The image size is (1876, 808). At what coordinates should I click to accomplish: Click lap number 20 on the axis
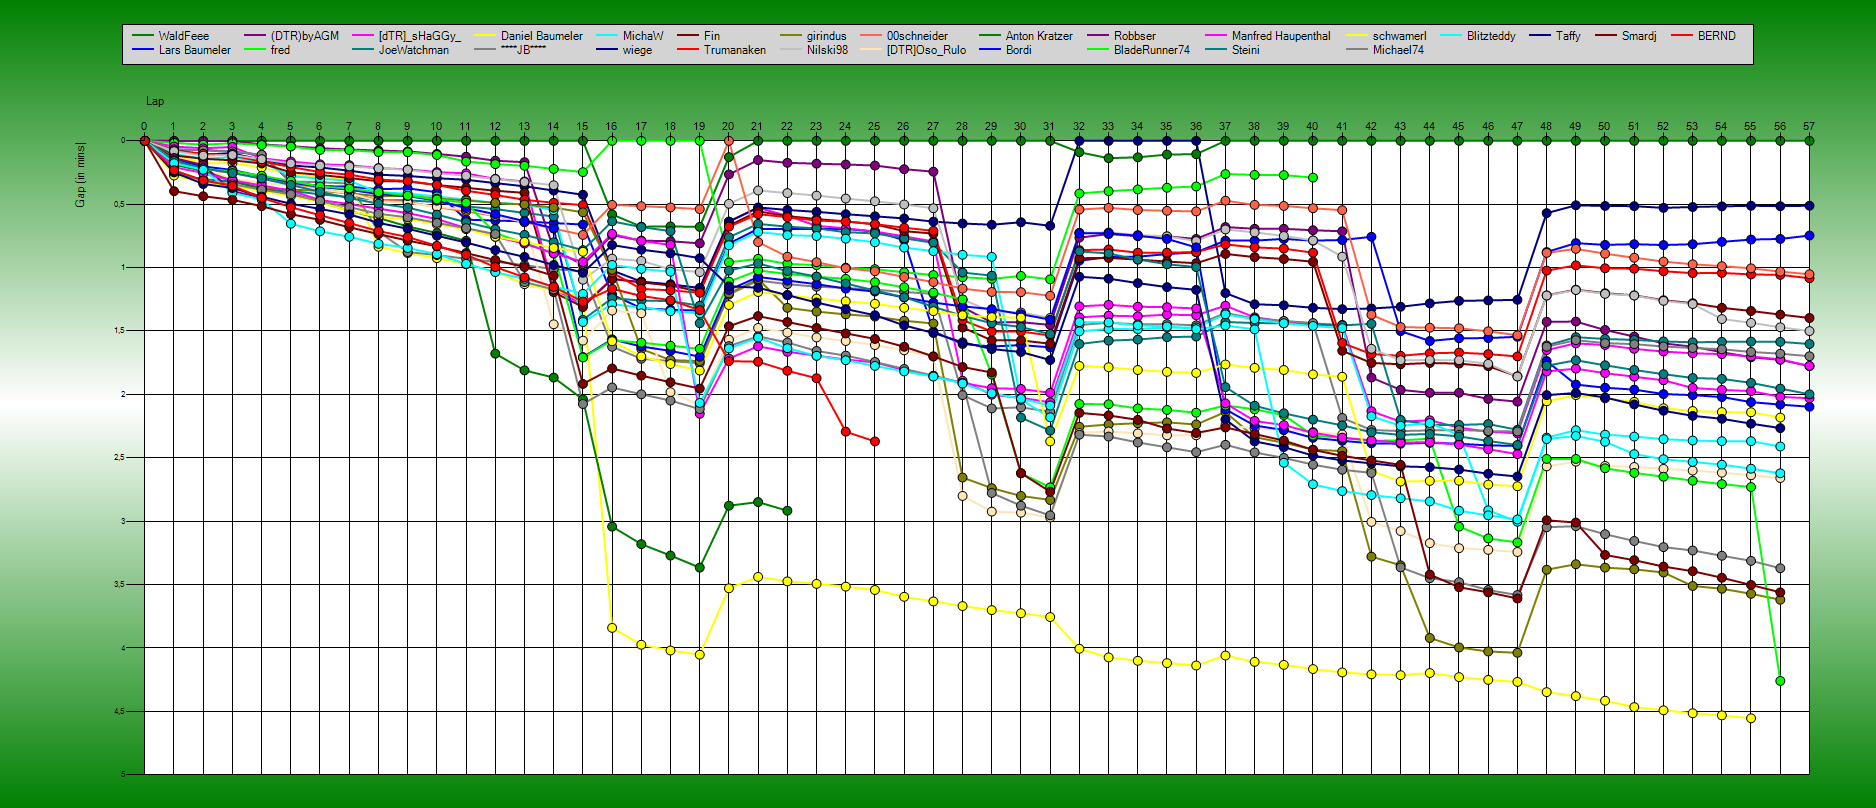tap(728, 127)
